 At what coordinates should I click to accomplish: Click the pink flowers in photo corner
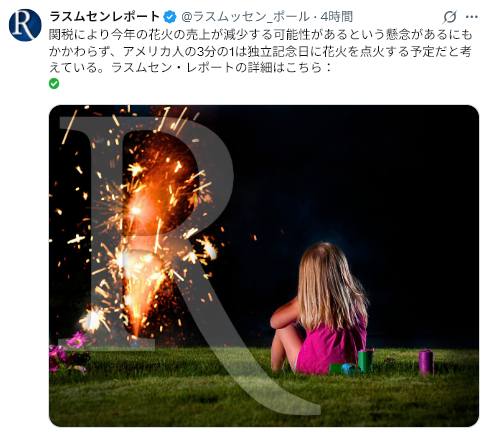pos(68,352)
